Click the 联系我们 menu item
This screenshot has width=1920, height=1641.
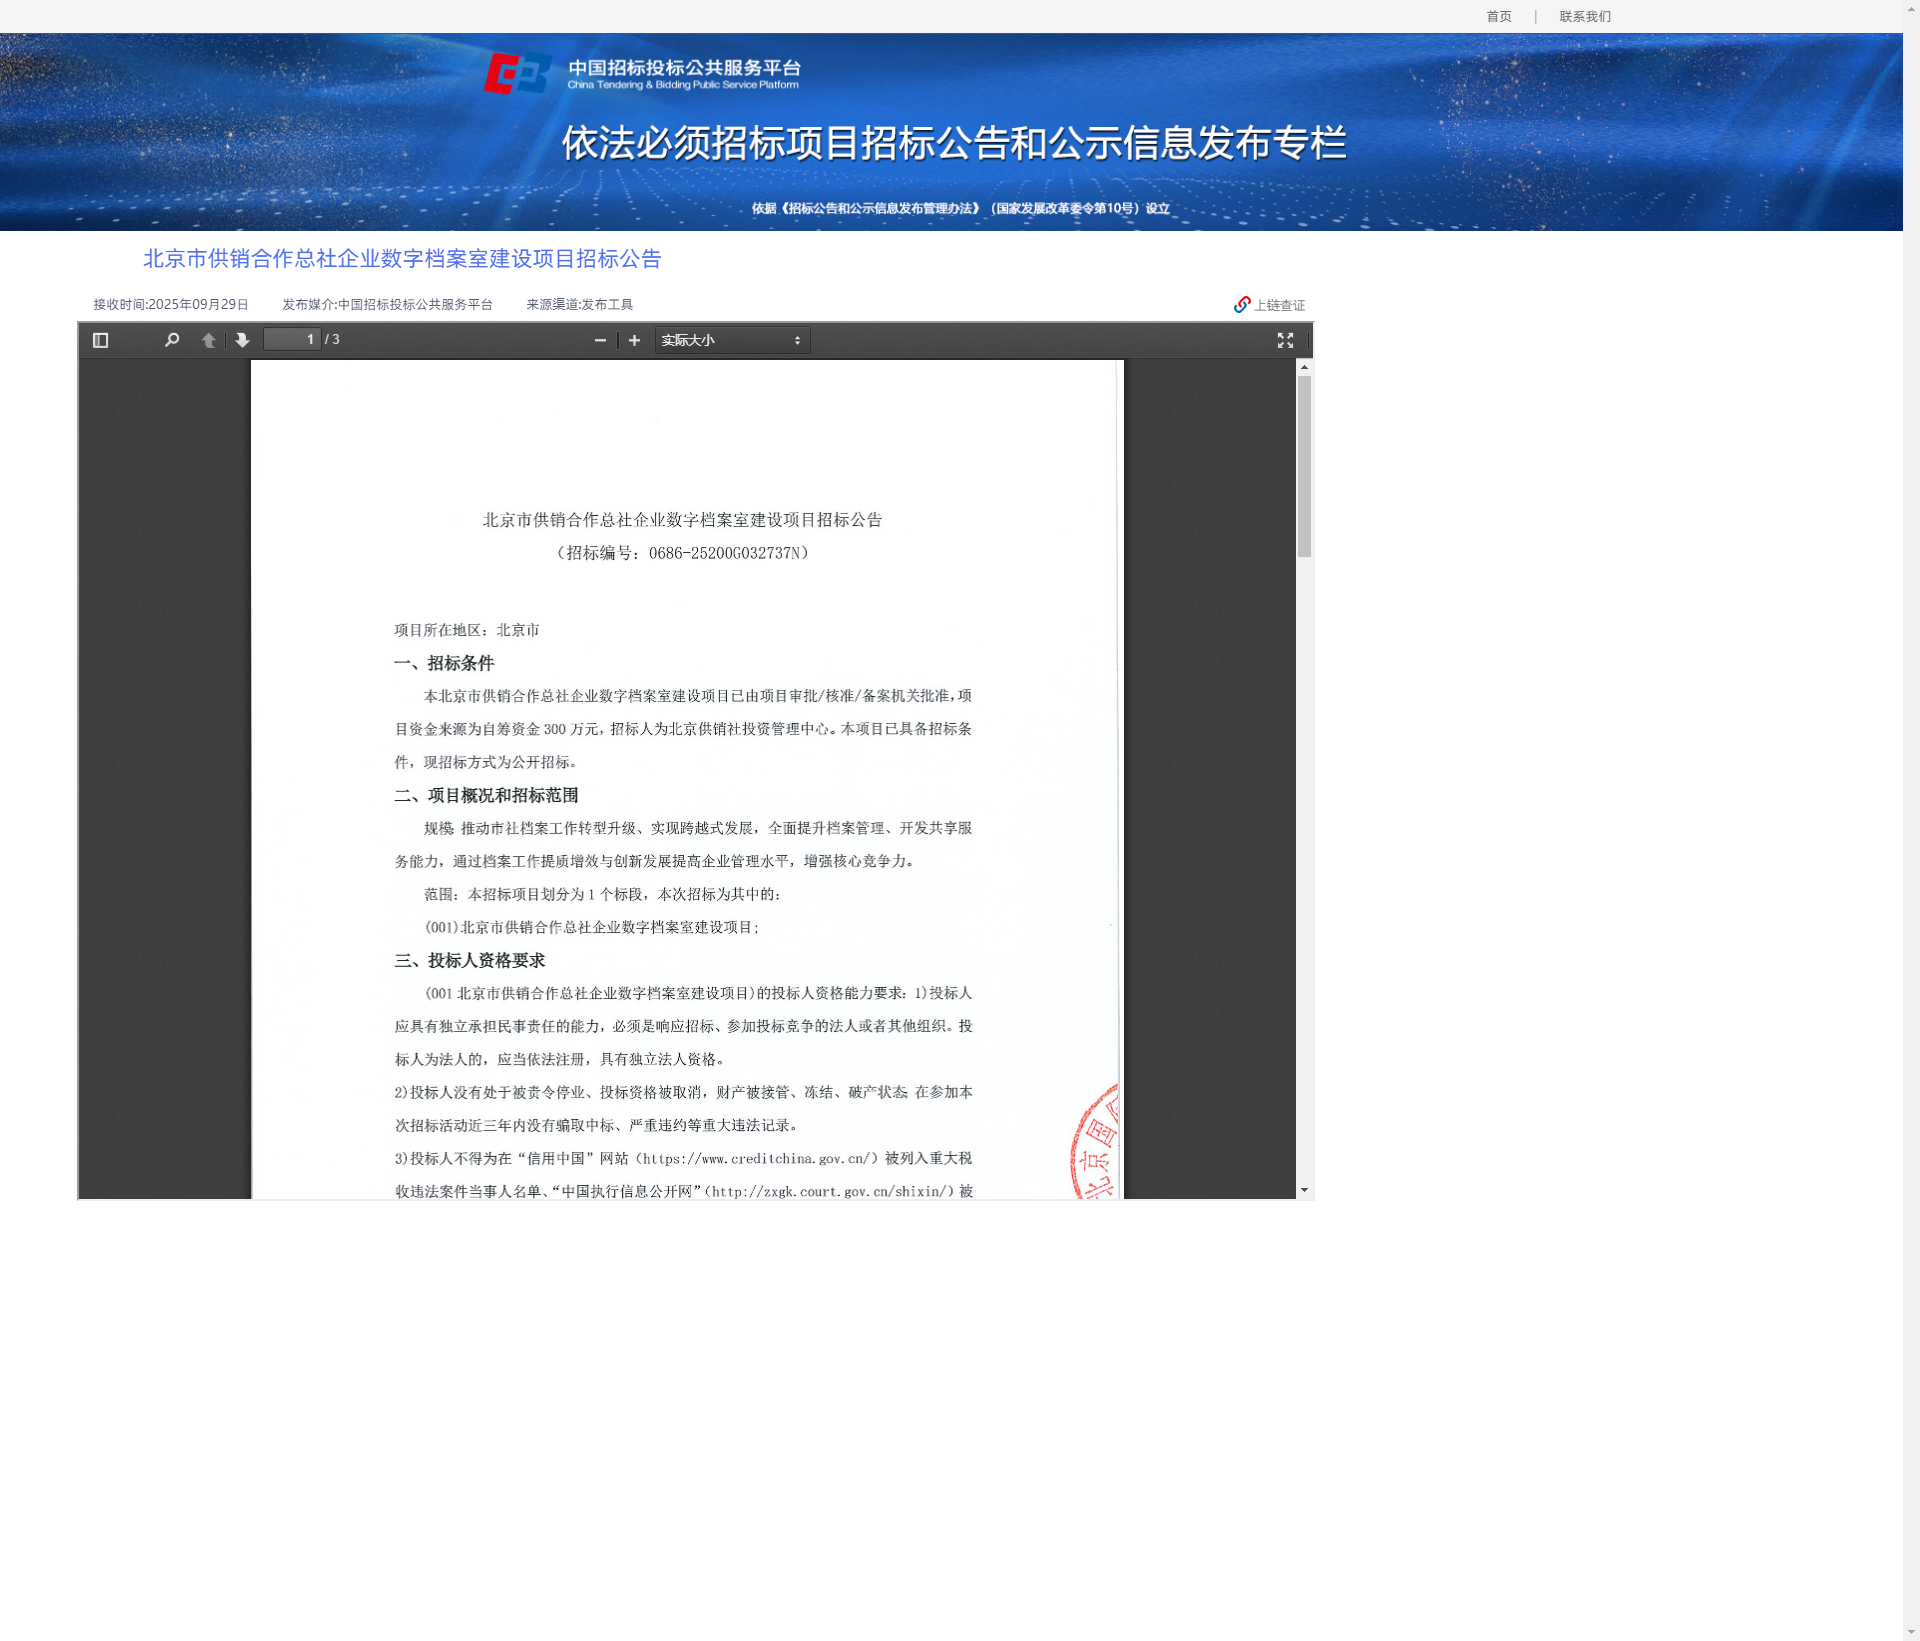coord(1585,16)
